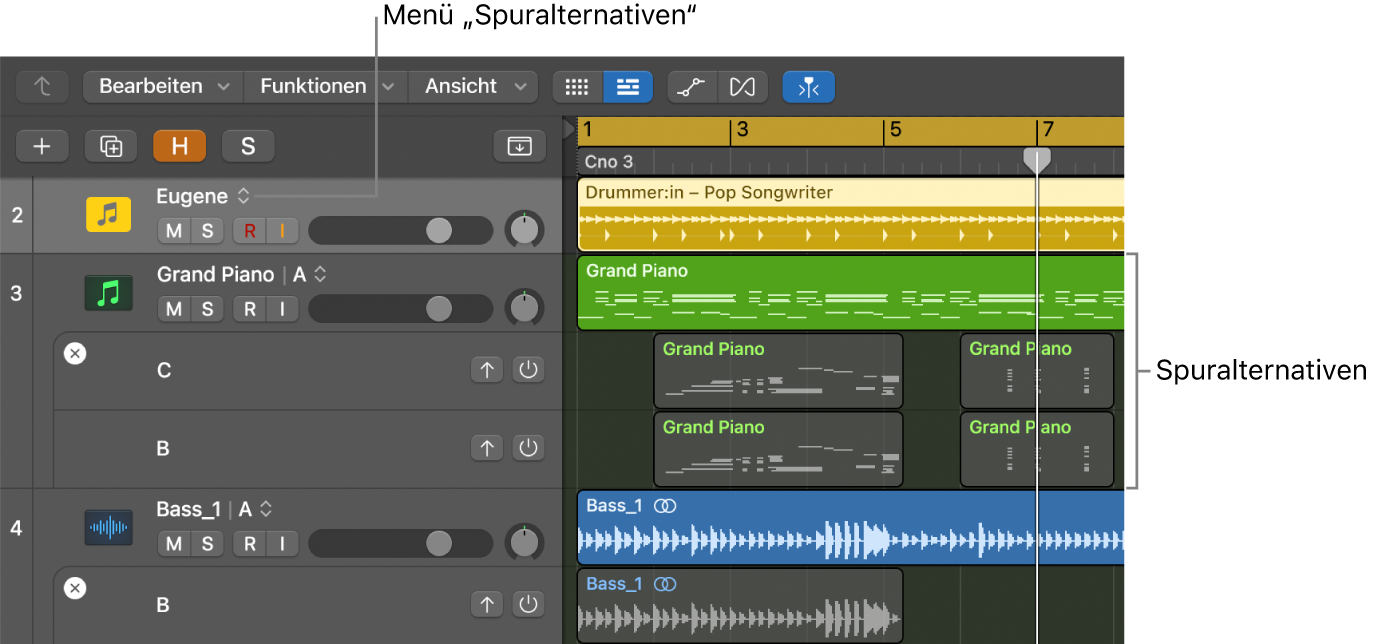Click the add track plus button

42,146
